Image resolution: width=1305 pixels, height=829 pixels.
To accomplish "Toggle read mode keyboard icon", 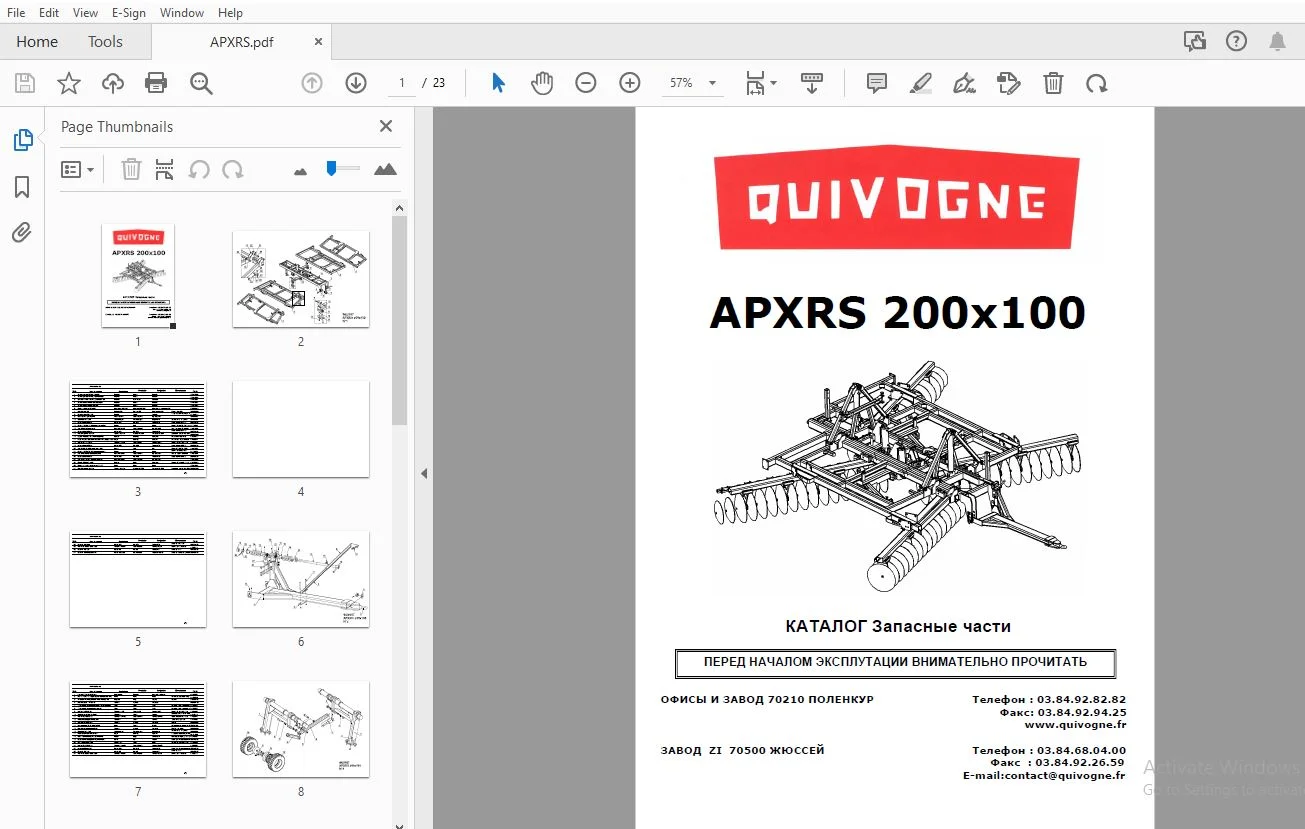I will point(812,84).
